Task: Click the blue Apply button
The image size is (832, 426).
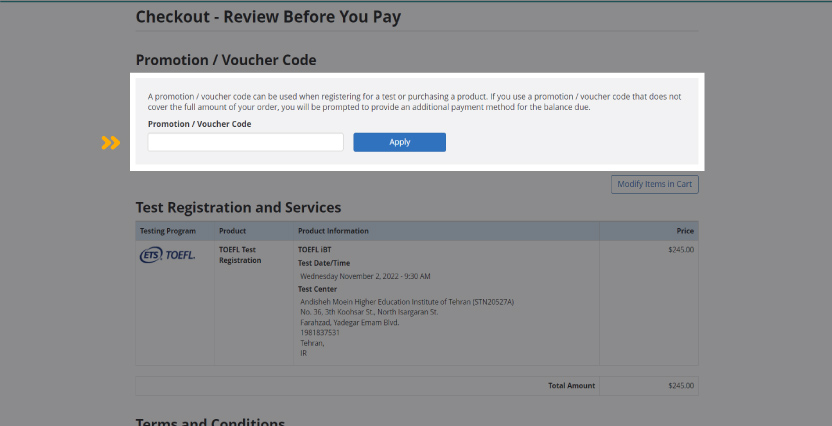Action: click(x=400, y=142)
